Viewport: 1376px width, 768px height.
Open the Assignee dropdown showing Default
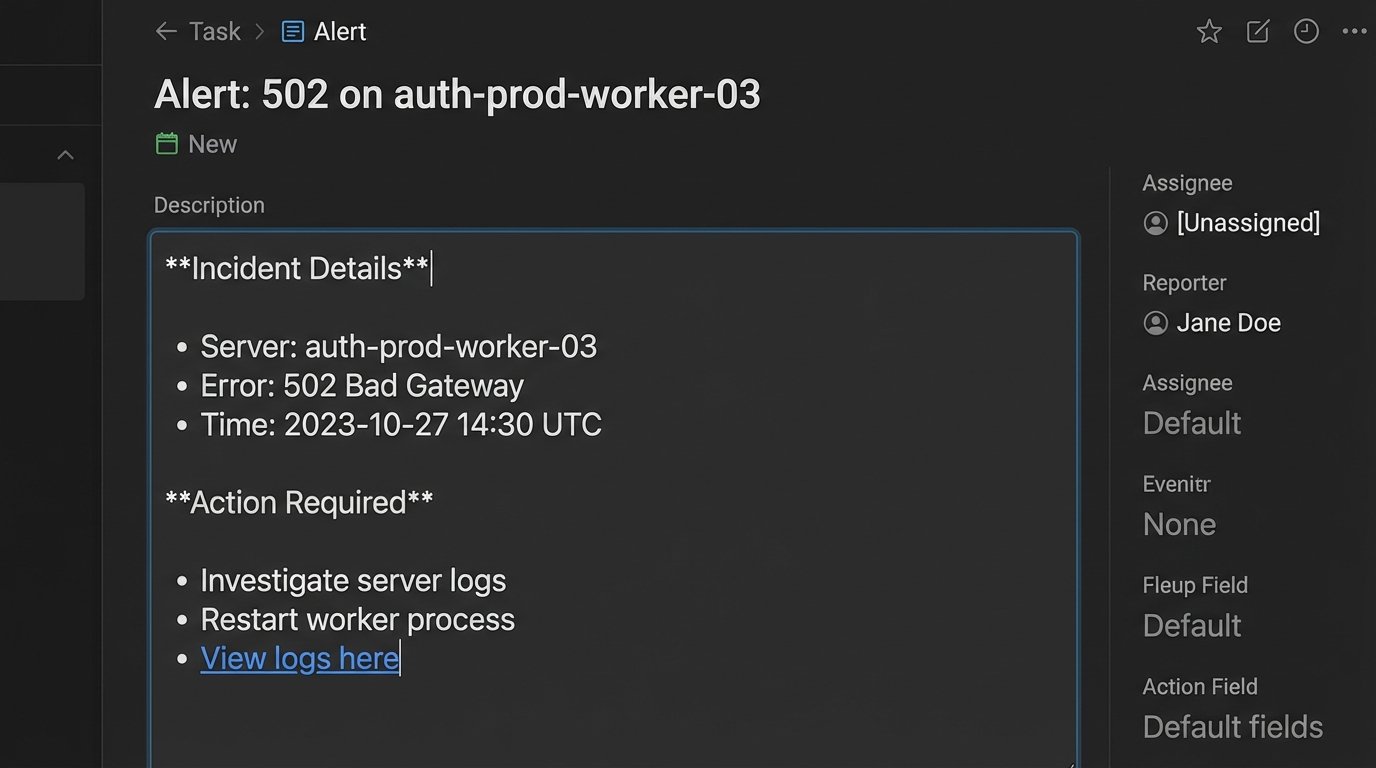pyautogui.click(x=1192, y=423)
